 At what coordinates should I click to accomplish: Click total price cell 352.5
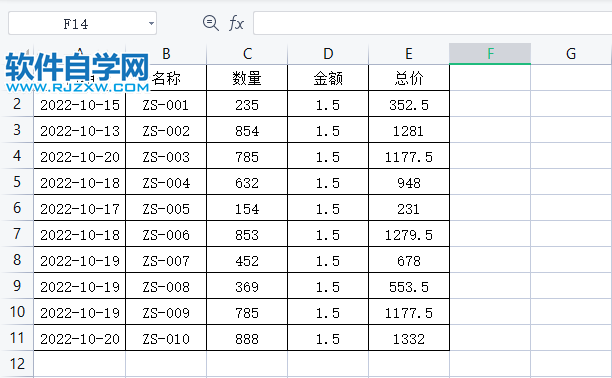pos(409,105)
